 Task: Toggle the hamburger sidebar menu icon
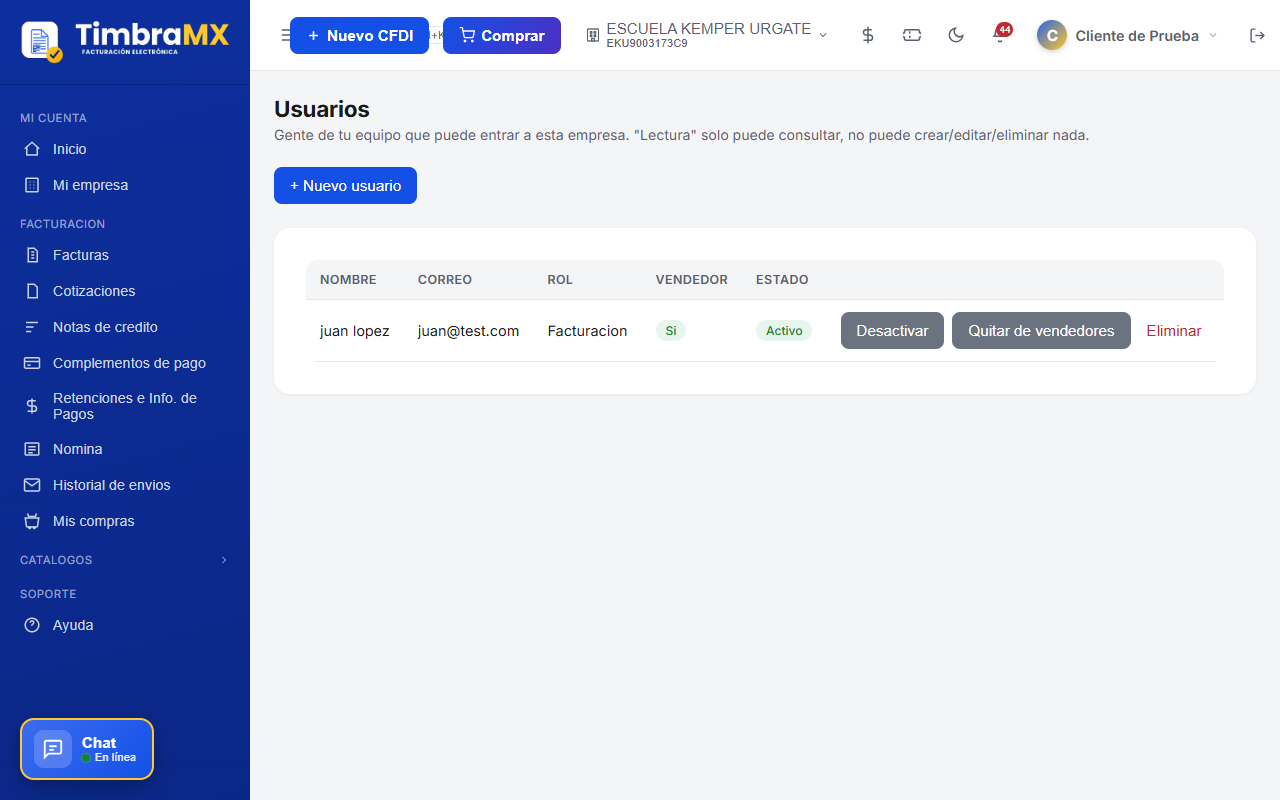(x=285, y=35)
